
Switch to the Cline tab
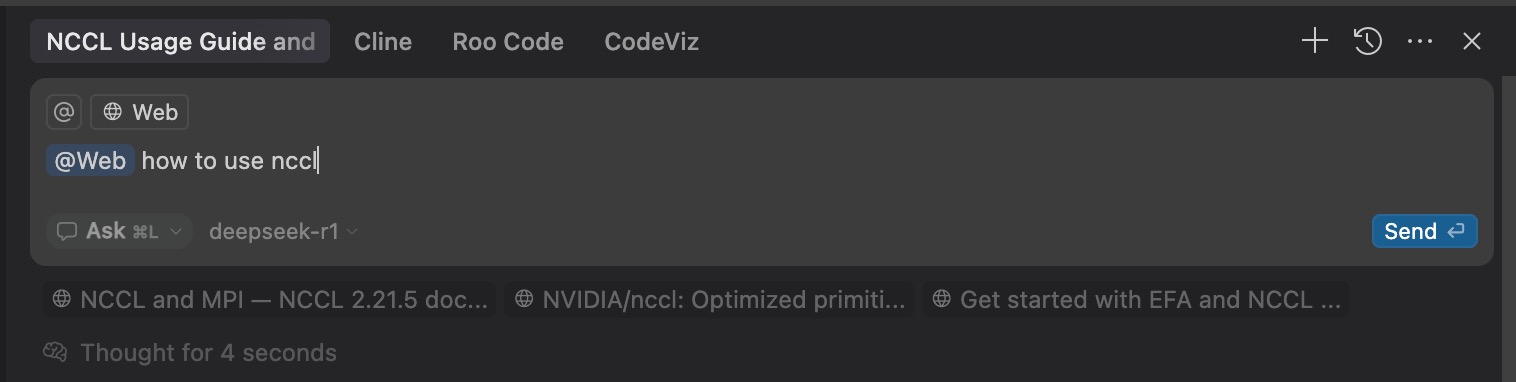[383, 42]
